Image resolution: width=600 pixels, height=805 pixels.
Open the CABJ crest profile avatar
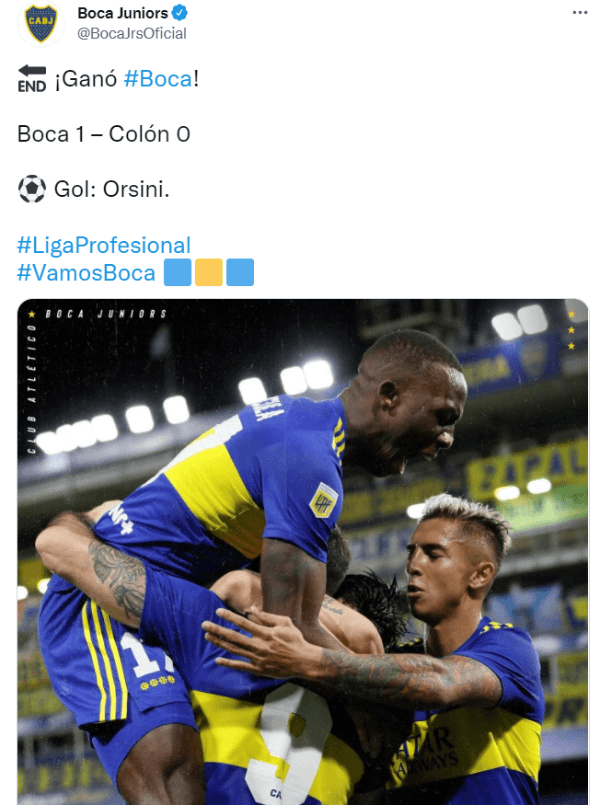tap(41, 23)
